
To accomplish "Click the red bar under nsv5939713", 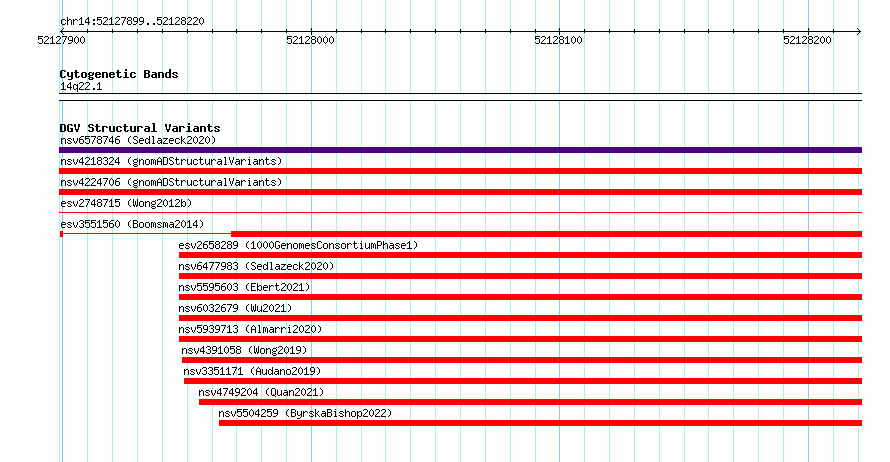I will tap(520, 339).
